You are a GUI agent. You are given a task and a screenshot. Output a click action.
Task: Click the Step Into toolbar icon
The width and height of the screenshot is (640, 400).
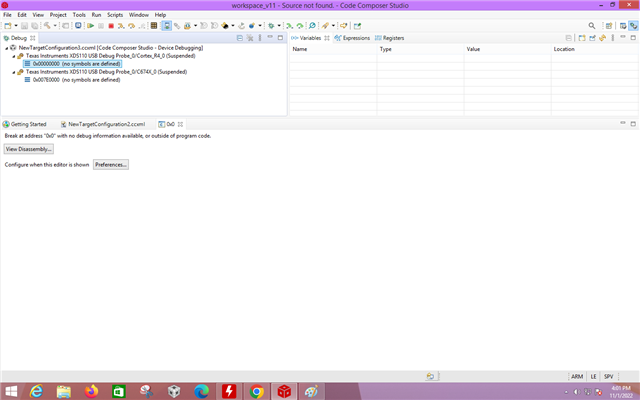click(121, 26)
